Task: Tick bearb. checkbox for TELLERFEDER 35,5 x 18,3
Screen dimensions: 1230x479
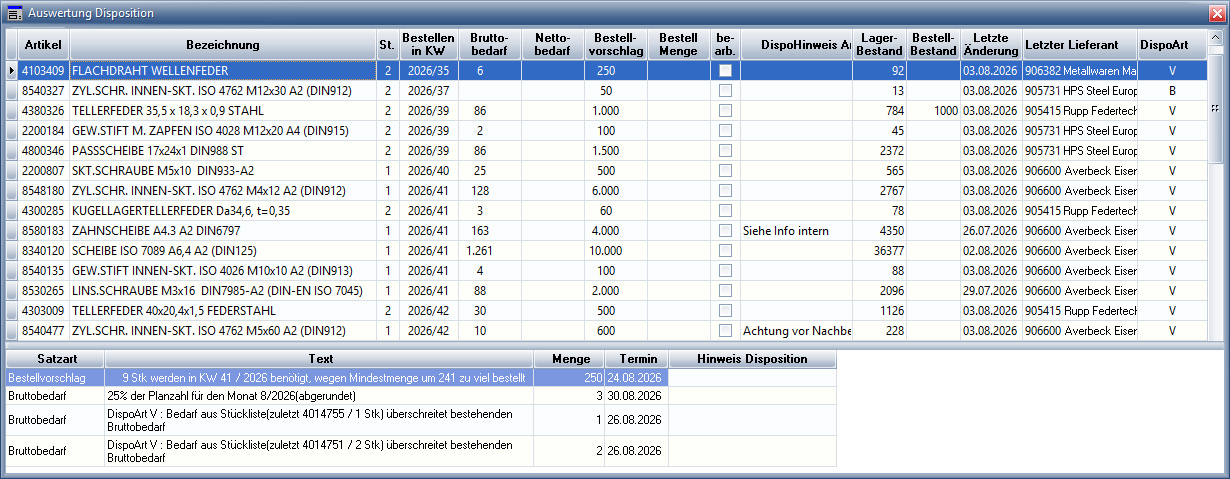Action: (725, 111)
